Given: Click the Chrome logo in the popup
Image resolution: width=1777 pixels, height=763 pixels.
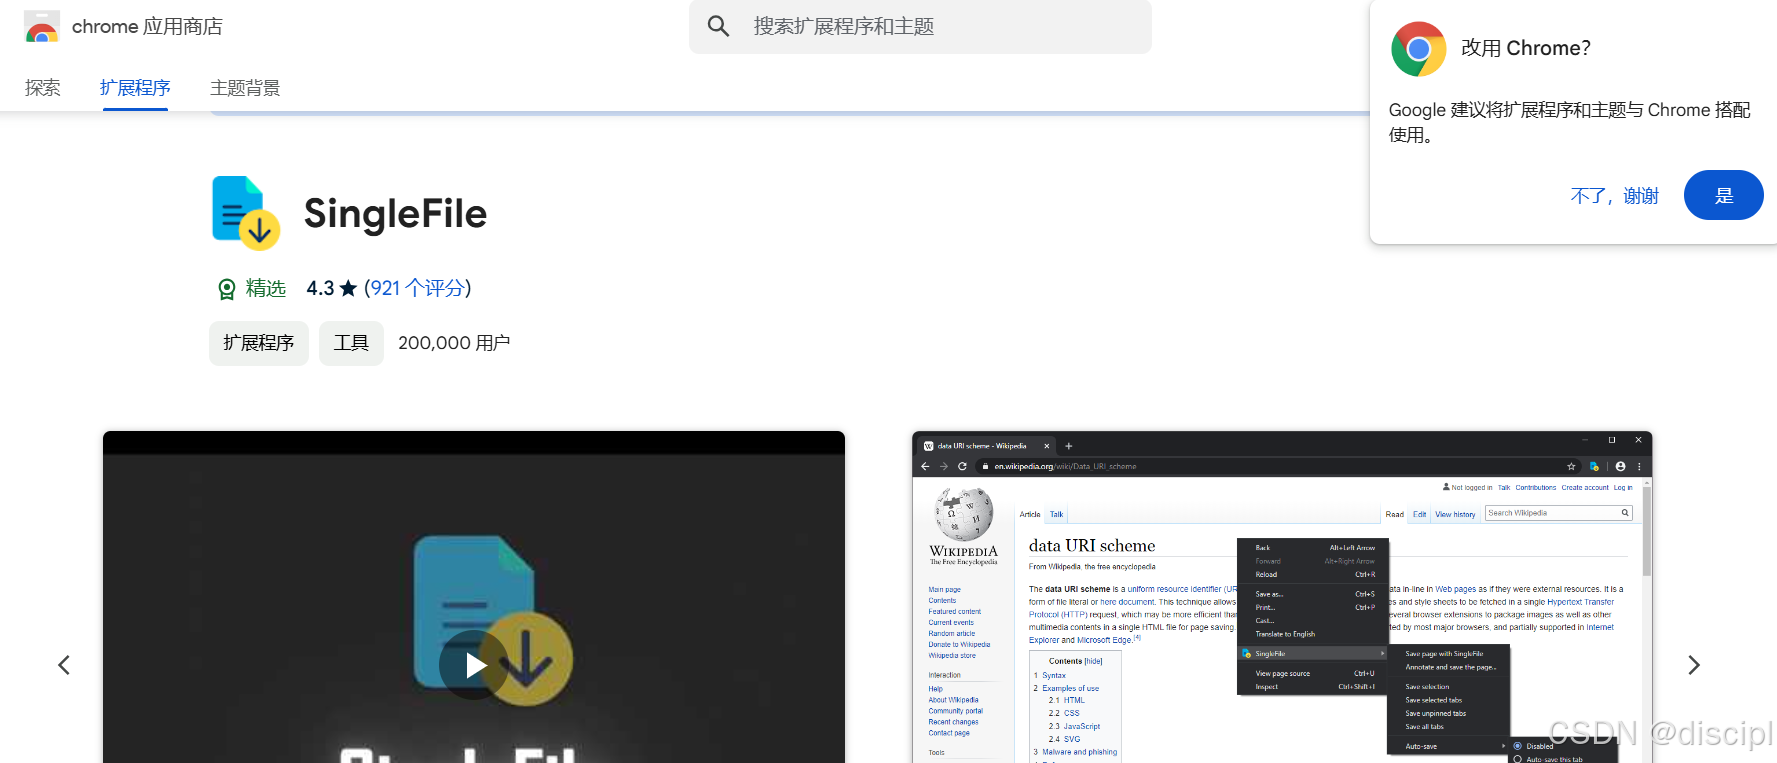Looking at the screenshot, I should [1418, 49].
